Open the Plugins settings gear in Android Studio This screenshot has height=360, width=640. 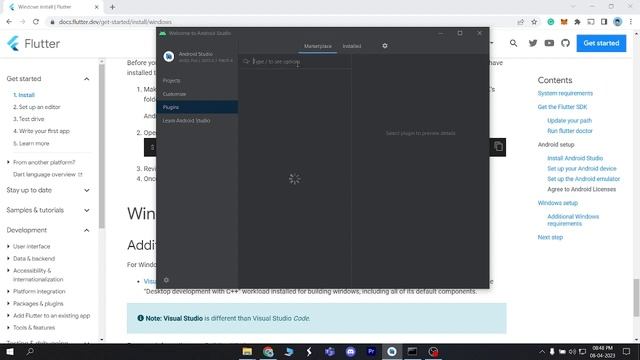[384, 46]
